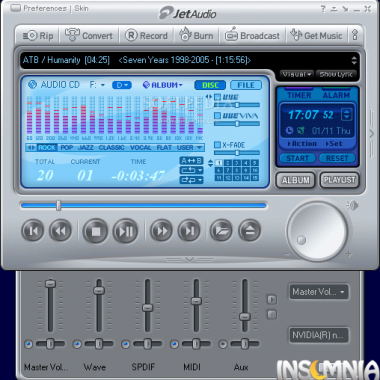Open the ALBUM dropdown in the display
The height and width of the screenshot is (380, 380).
pos(163,85)
